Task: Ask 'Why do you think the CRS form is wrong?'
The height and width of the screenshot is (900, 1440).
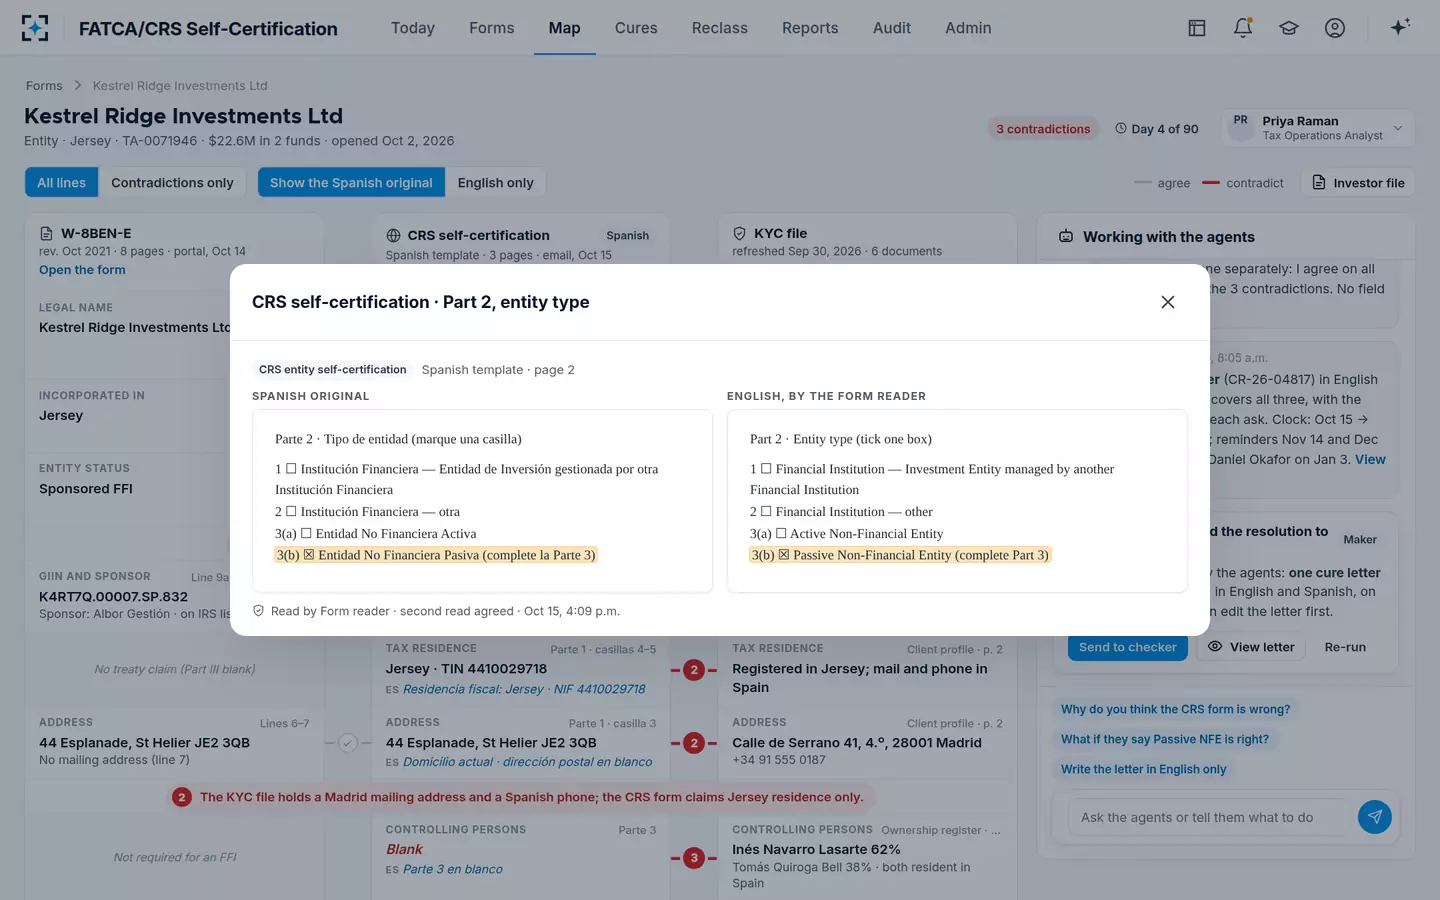Action: [1175, 709]
